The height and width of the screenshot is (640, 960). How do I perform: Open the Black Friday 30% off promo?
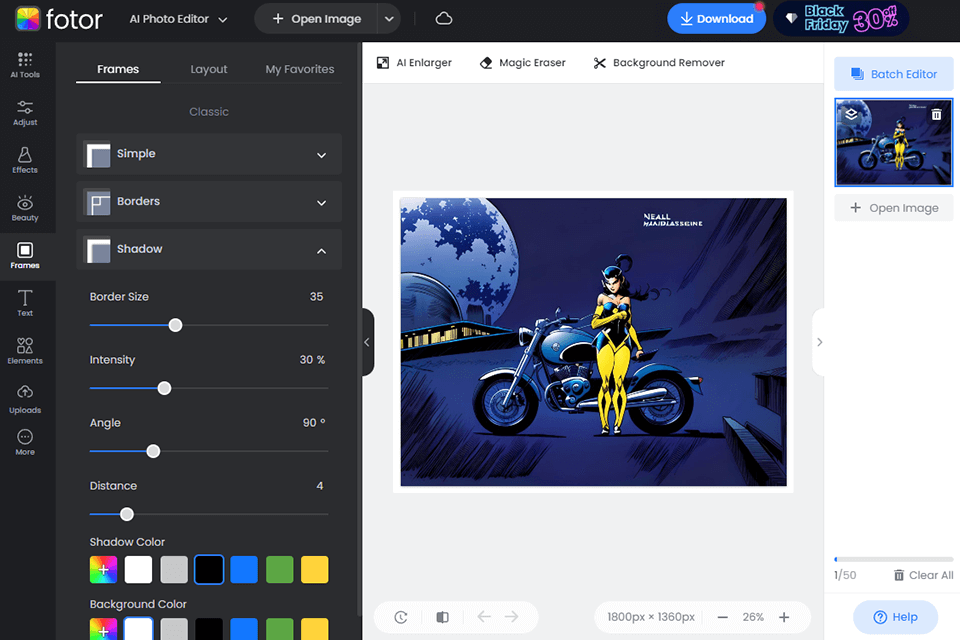click(841, 19)
